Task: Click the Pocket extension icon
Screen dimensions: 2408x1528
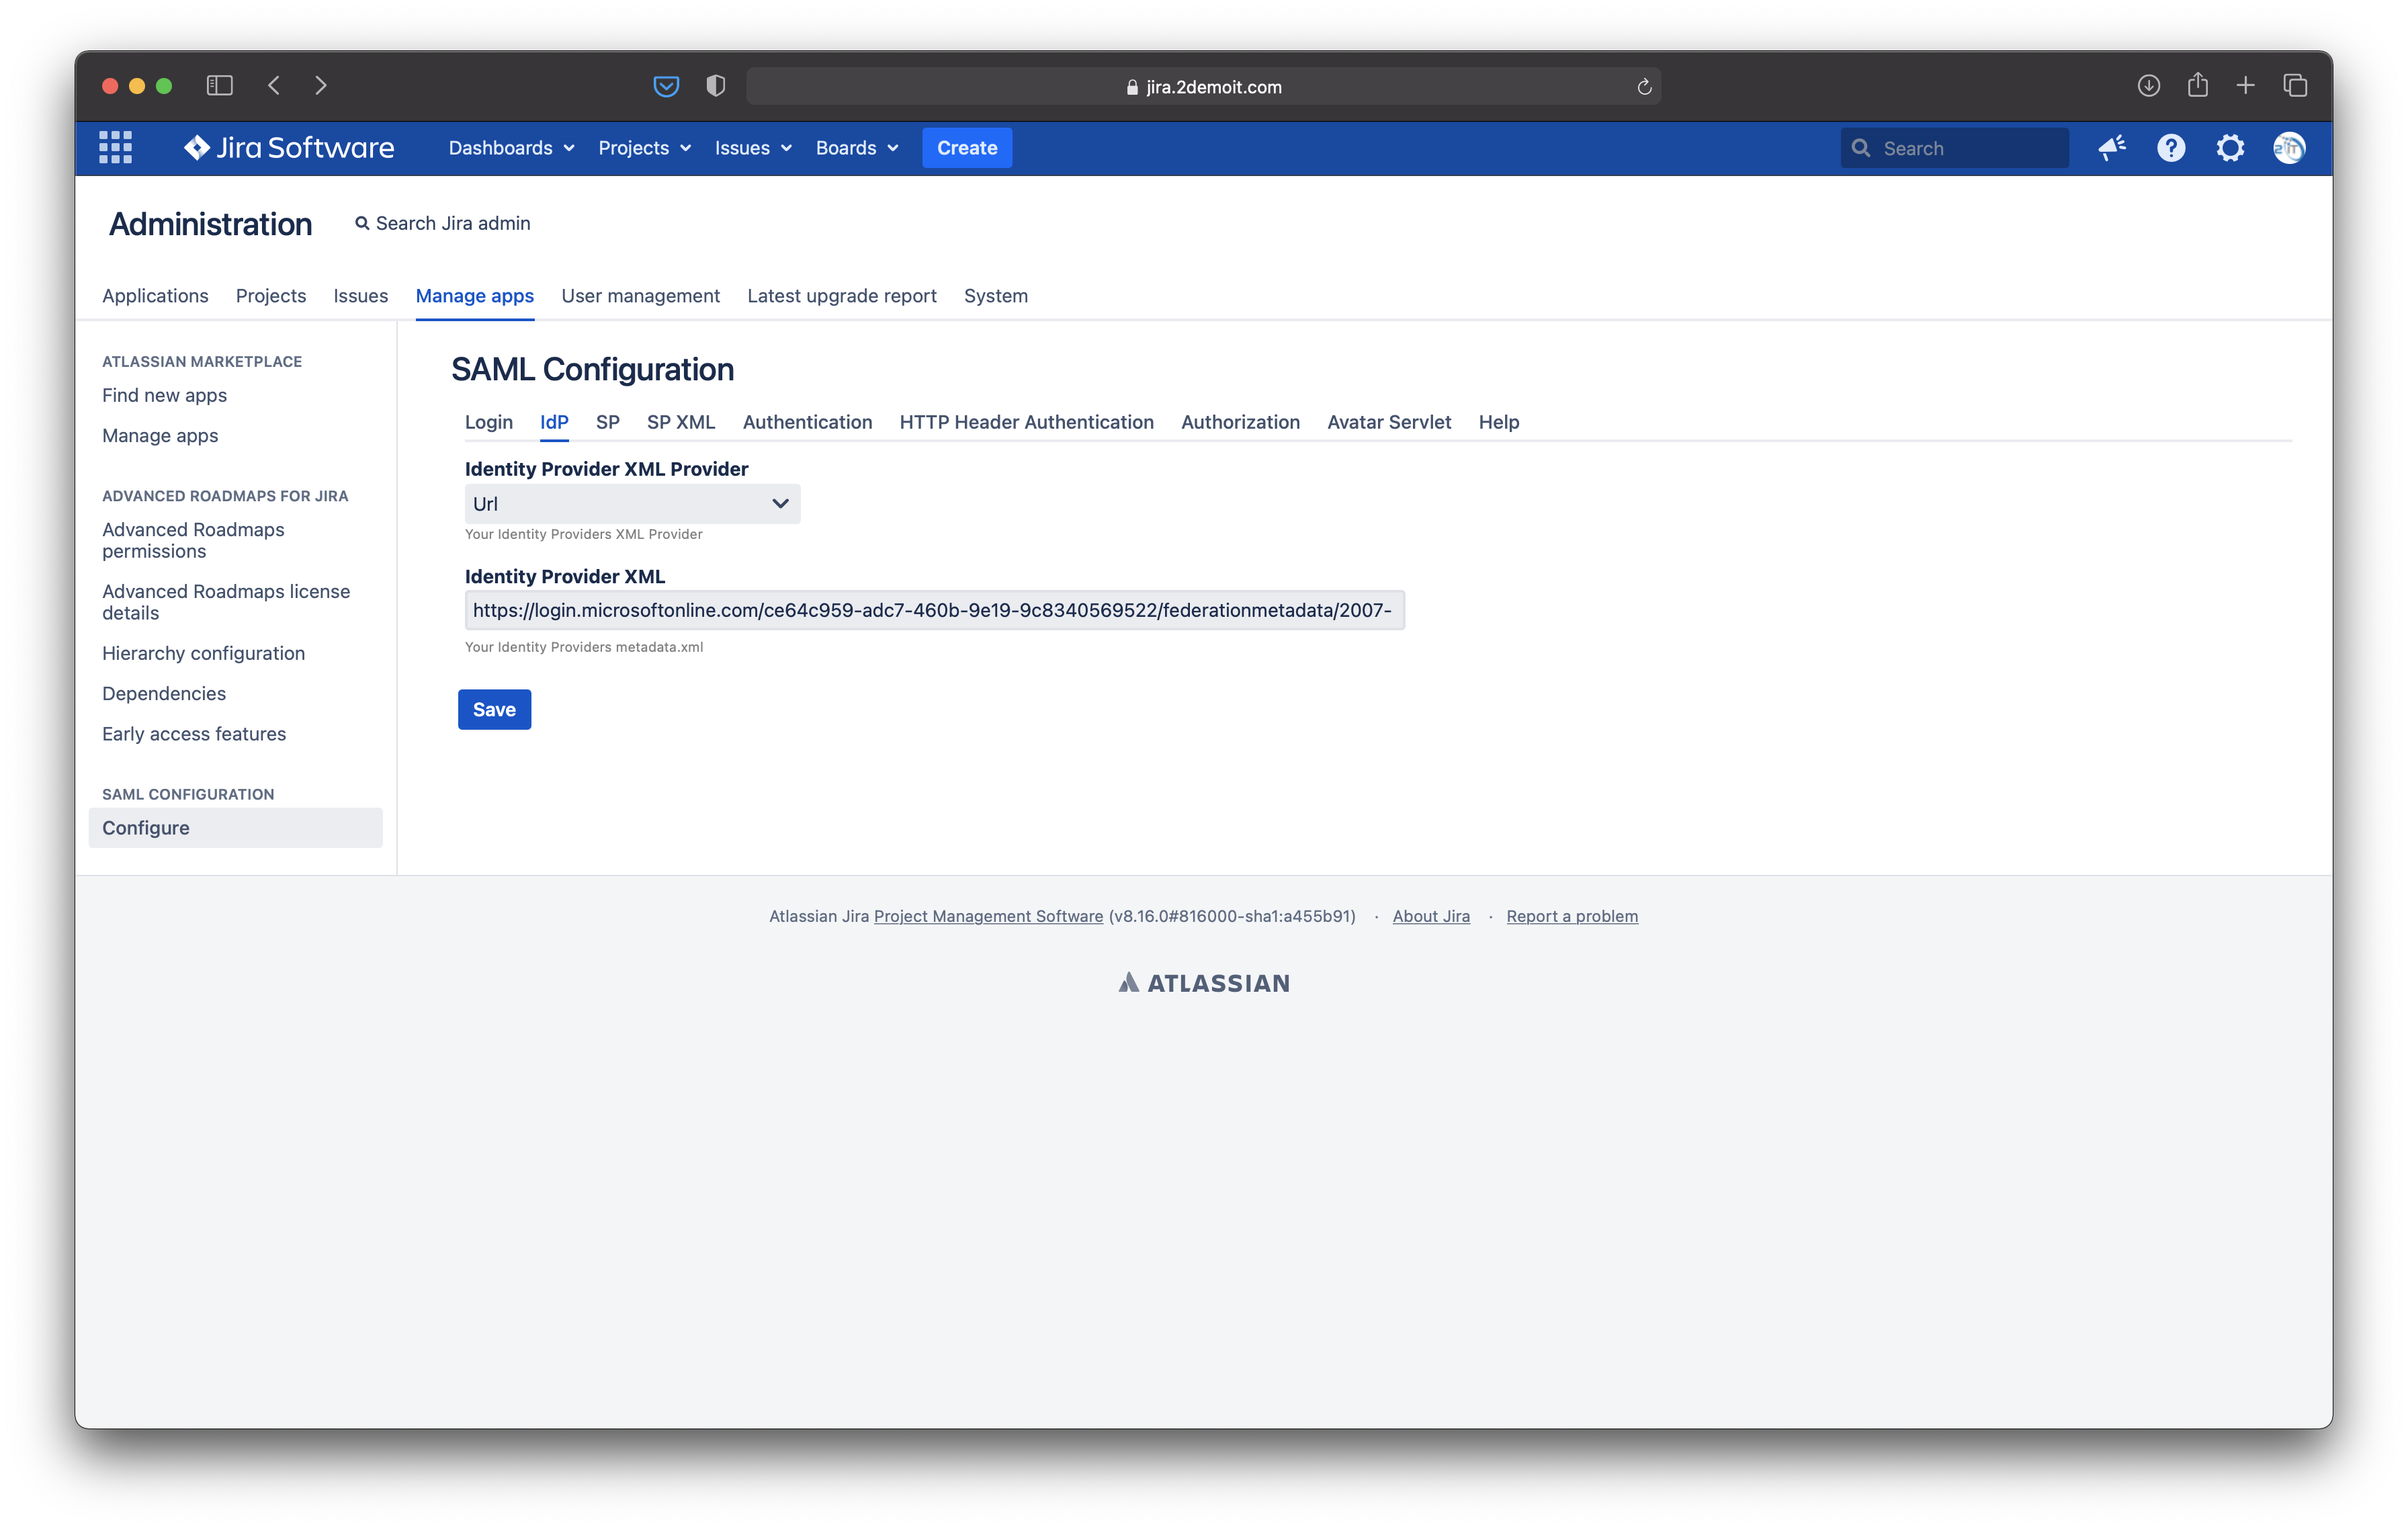Action: 666,86
